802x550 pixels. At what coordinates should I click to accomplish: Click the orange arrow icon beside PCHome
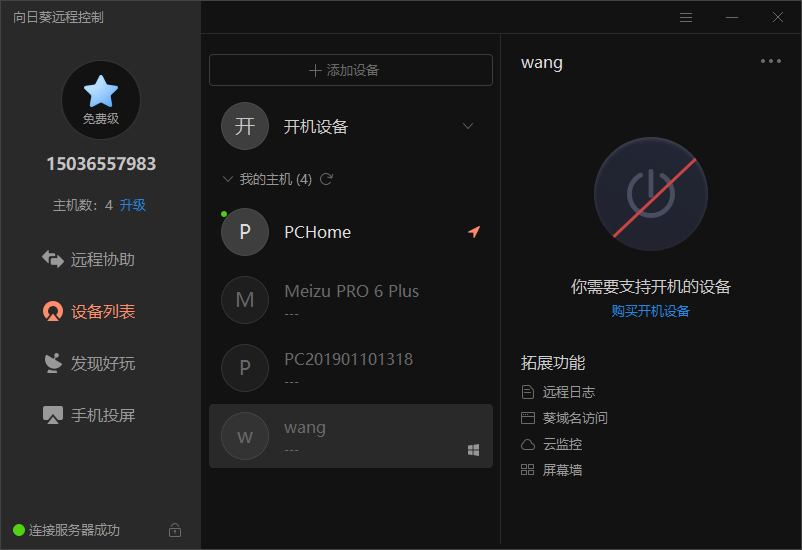[474, 232]
